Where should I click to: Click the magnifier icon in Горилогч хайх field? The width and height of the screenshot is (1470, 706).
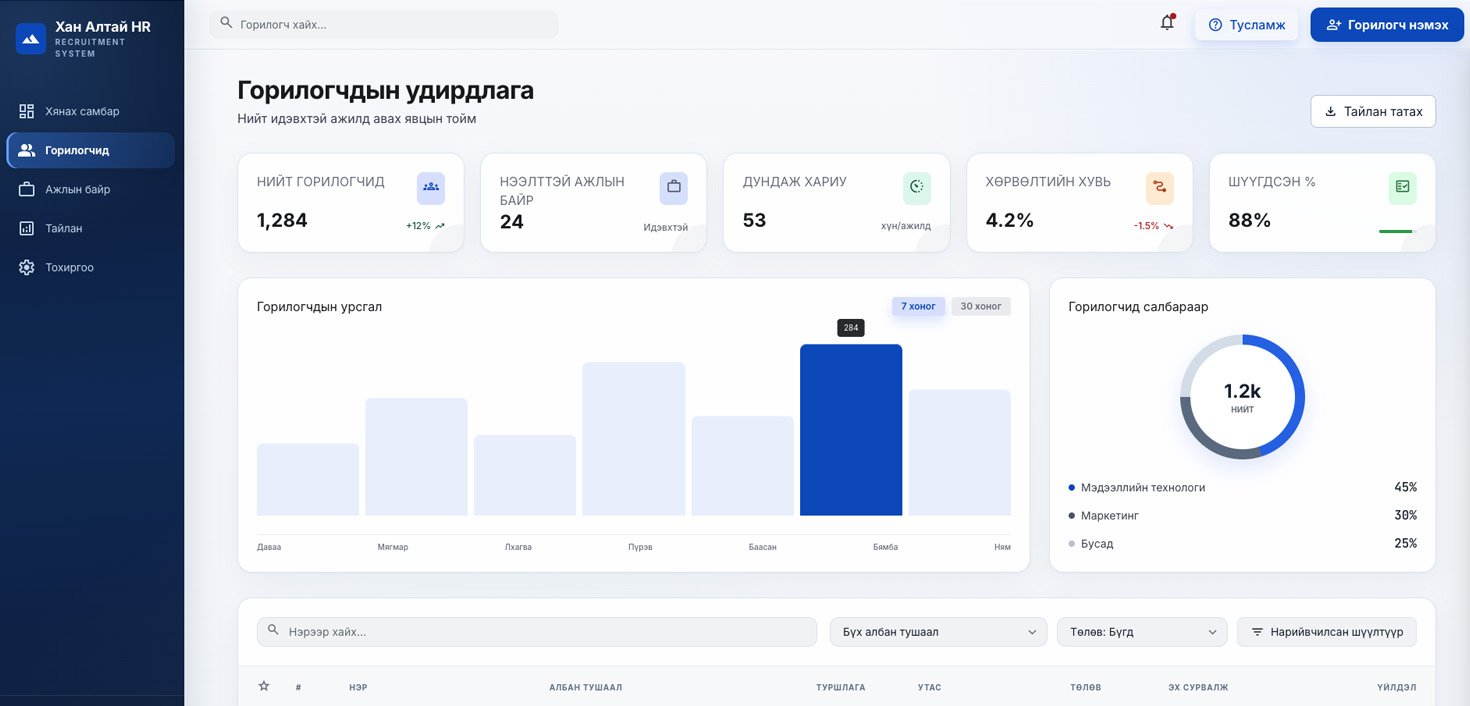click(x=226, y=23)
